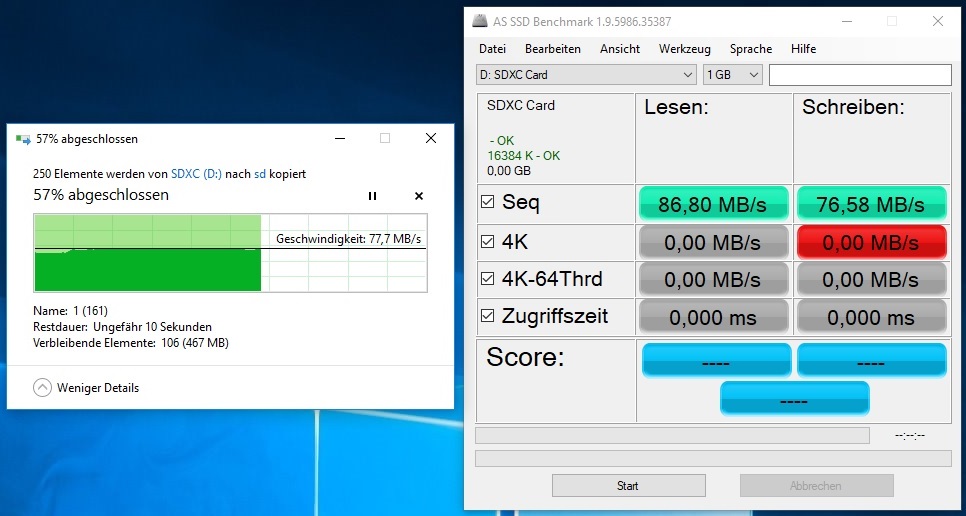Cancel the copy with the X icon

(419, 196)
